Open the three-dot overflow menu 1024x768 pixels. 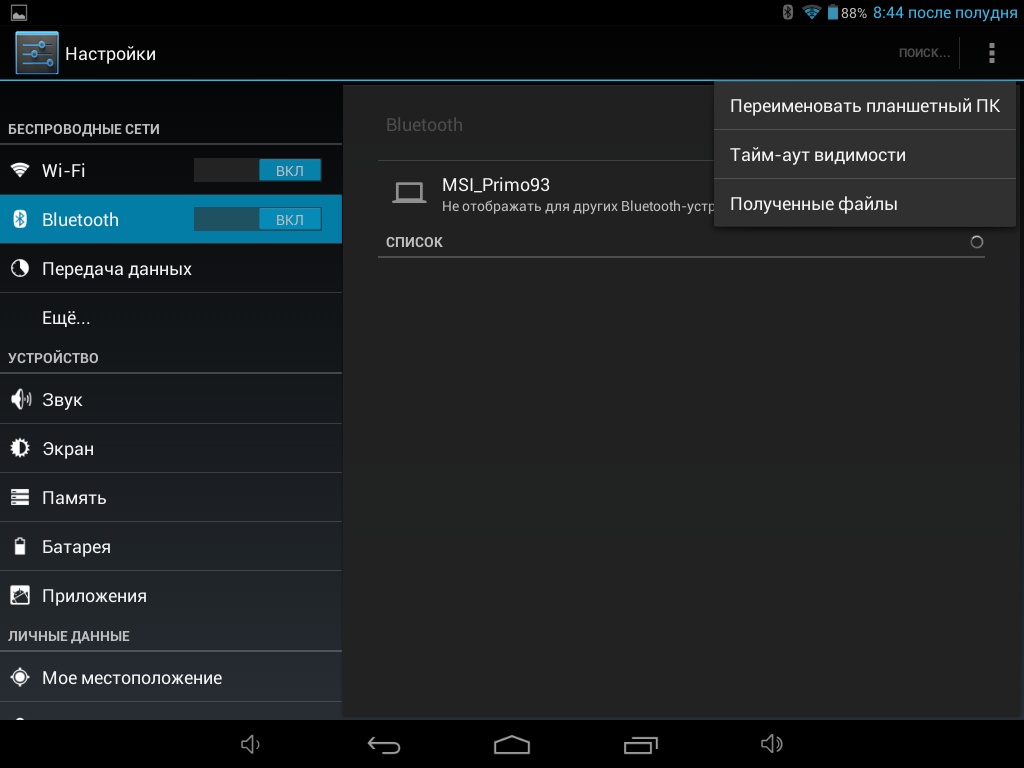click(x=991, y=53)
